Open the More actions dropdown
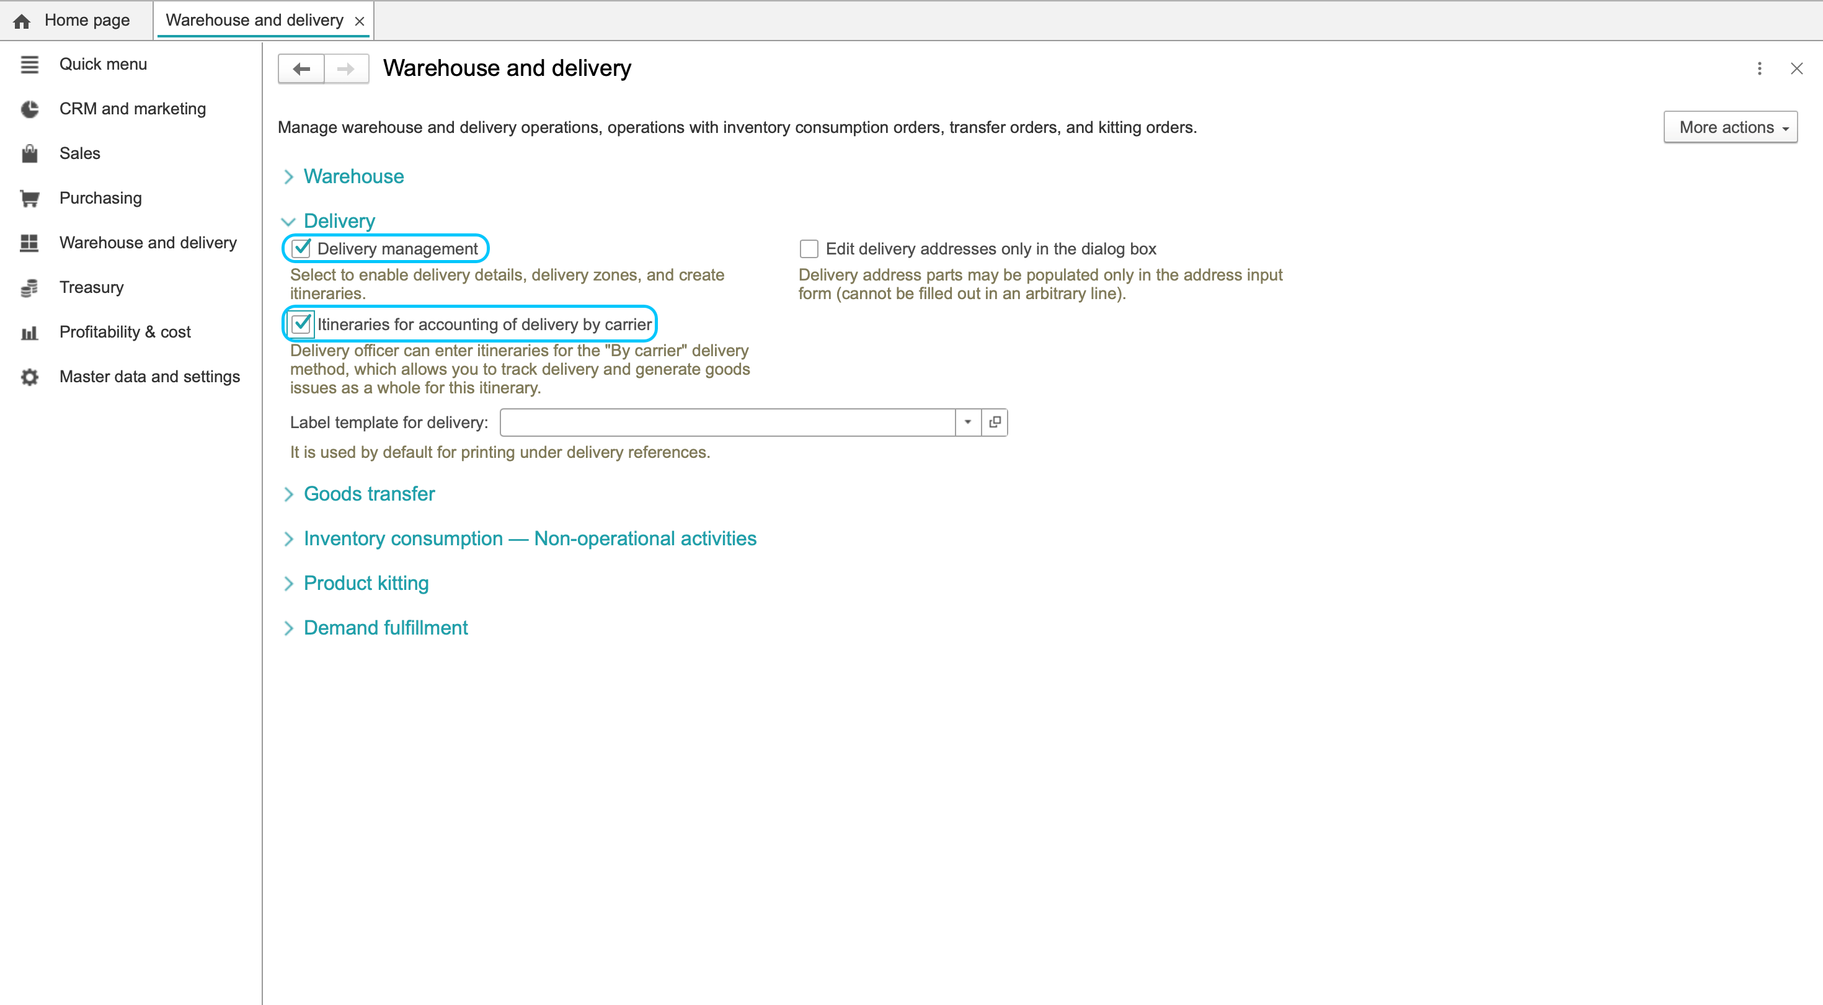 pyautogui.click(x=1731, y=127)
